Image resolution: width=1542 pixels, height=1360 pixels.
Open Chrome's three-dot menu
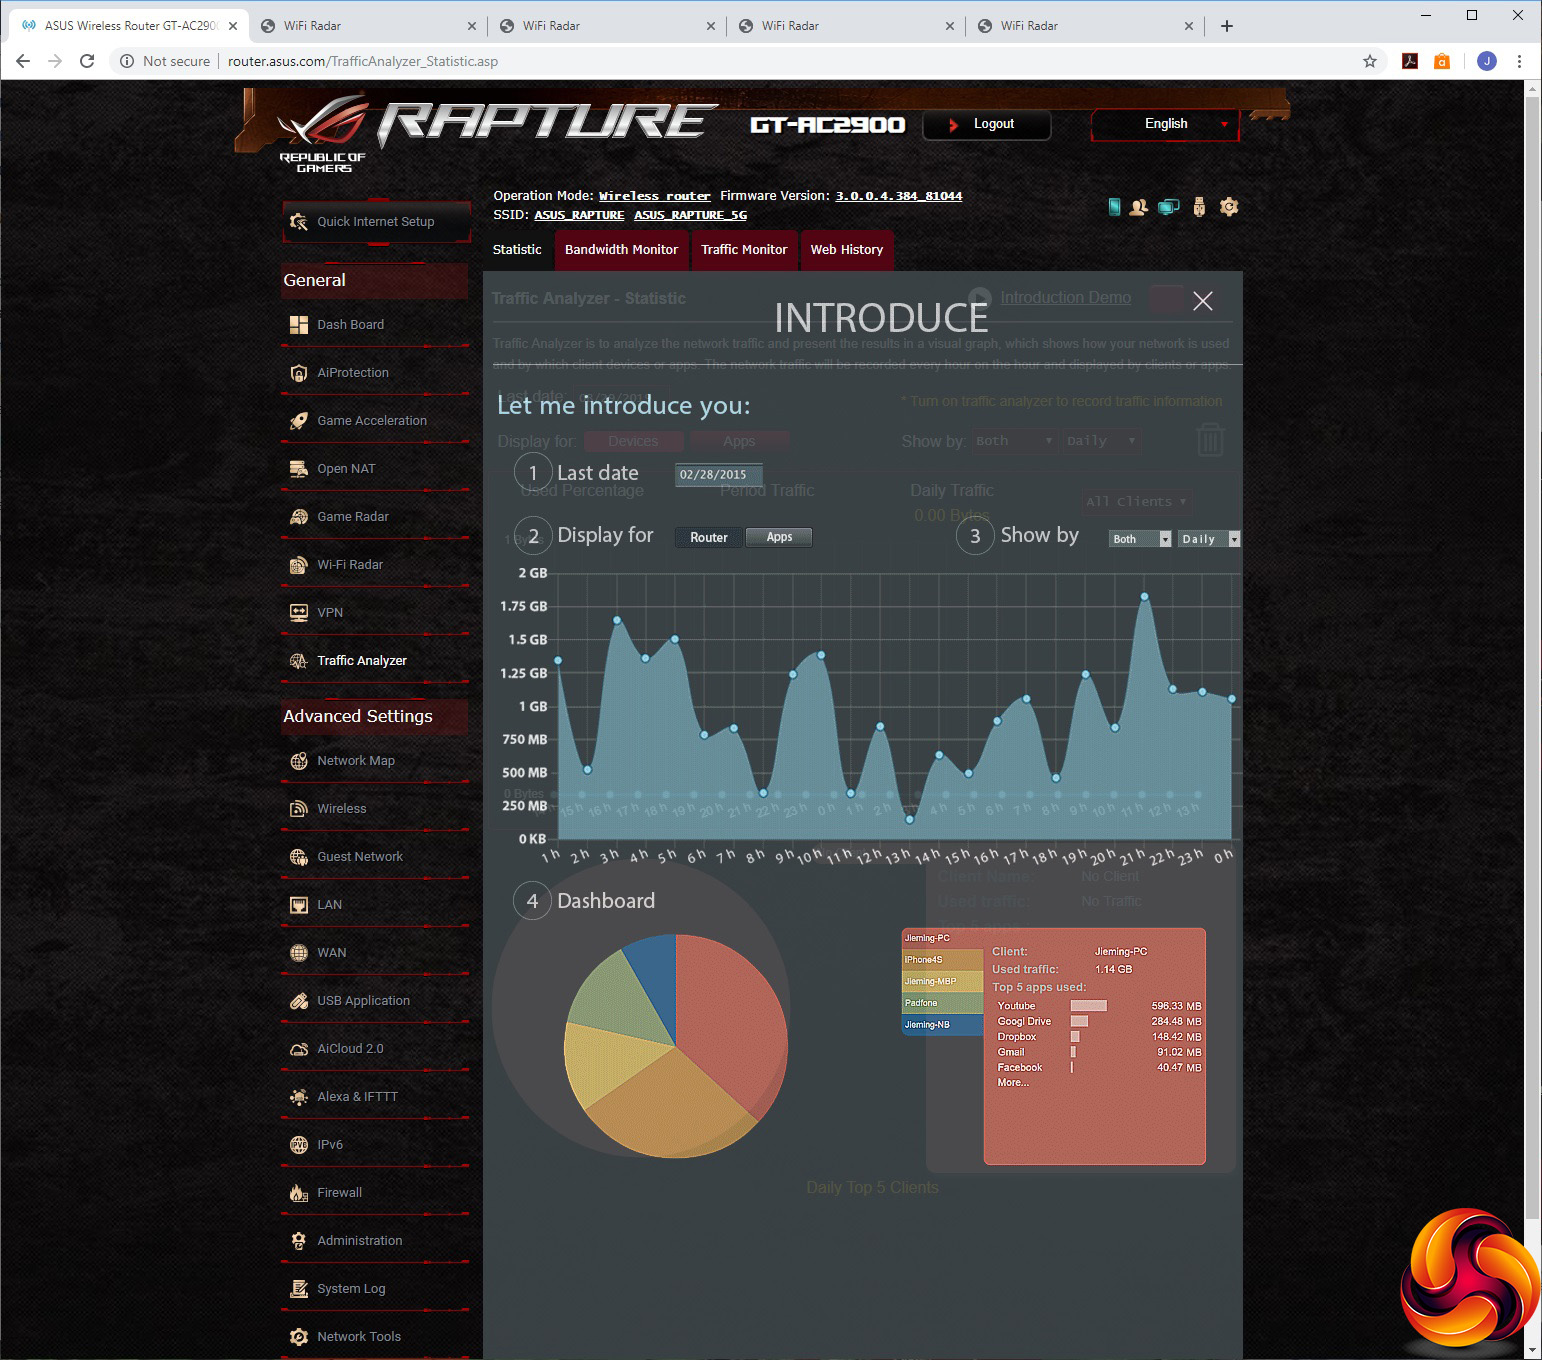pyautogui.click(x=1519, y=61)
